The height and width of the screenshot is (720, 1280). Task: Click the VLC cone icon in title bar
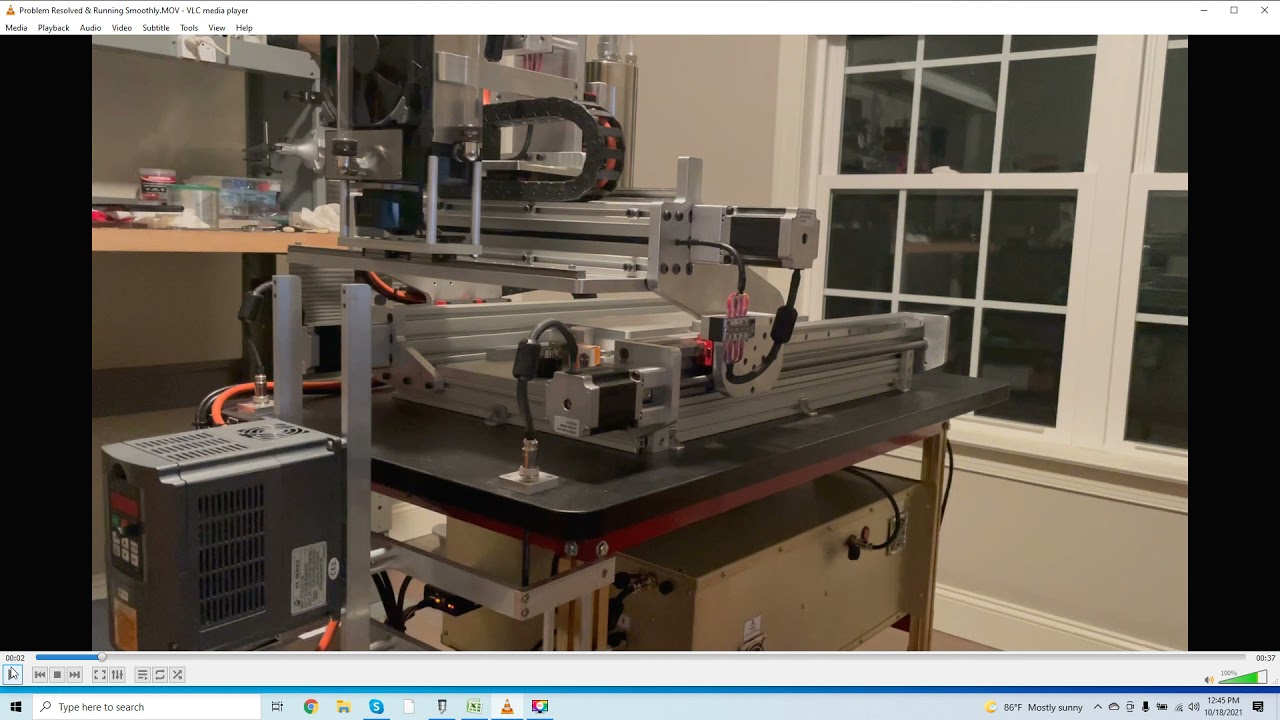(10, 10)
